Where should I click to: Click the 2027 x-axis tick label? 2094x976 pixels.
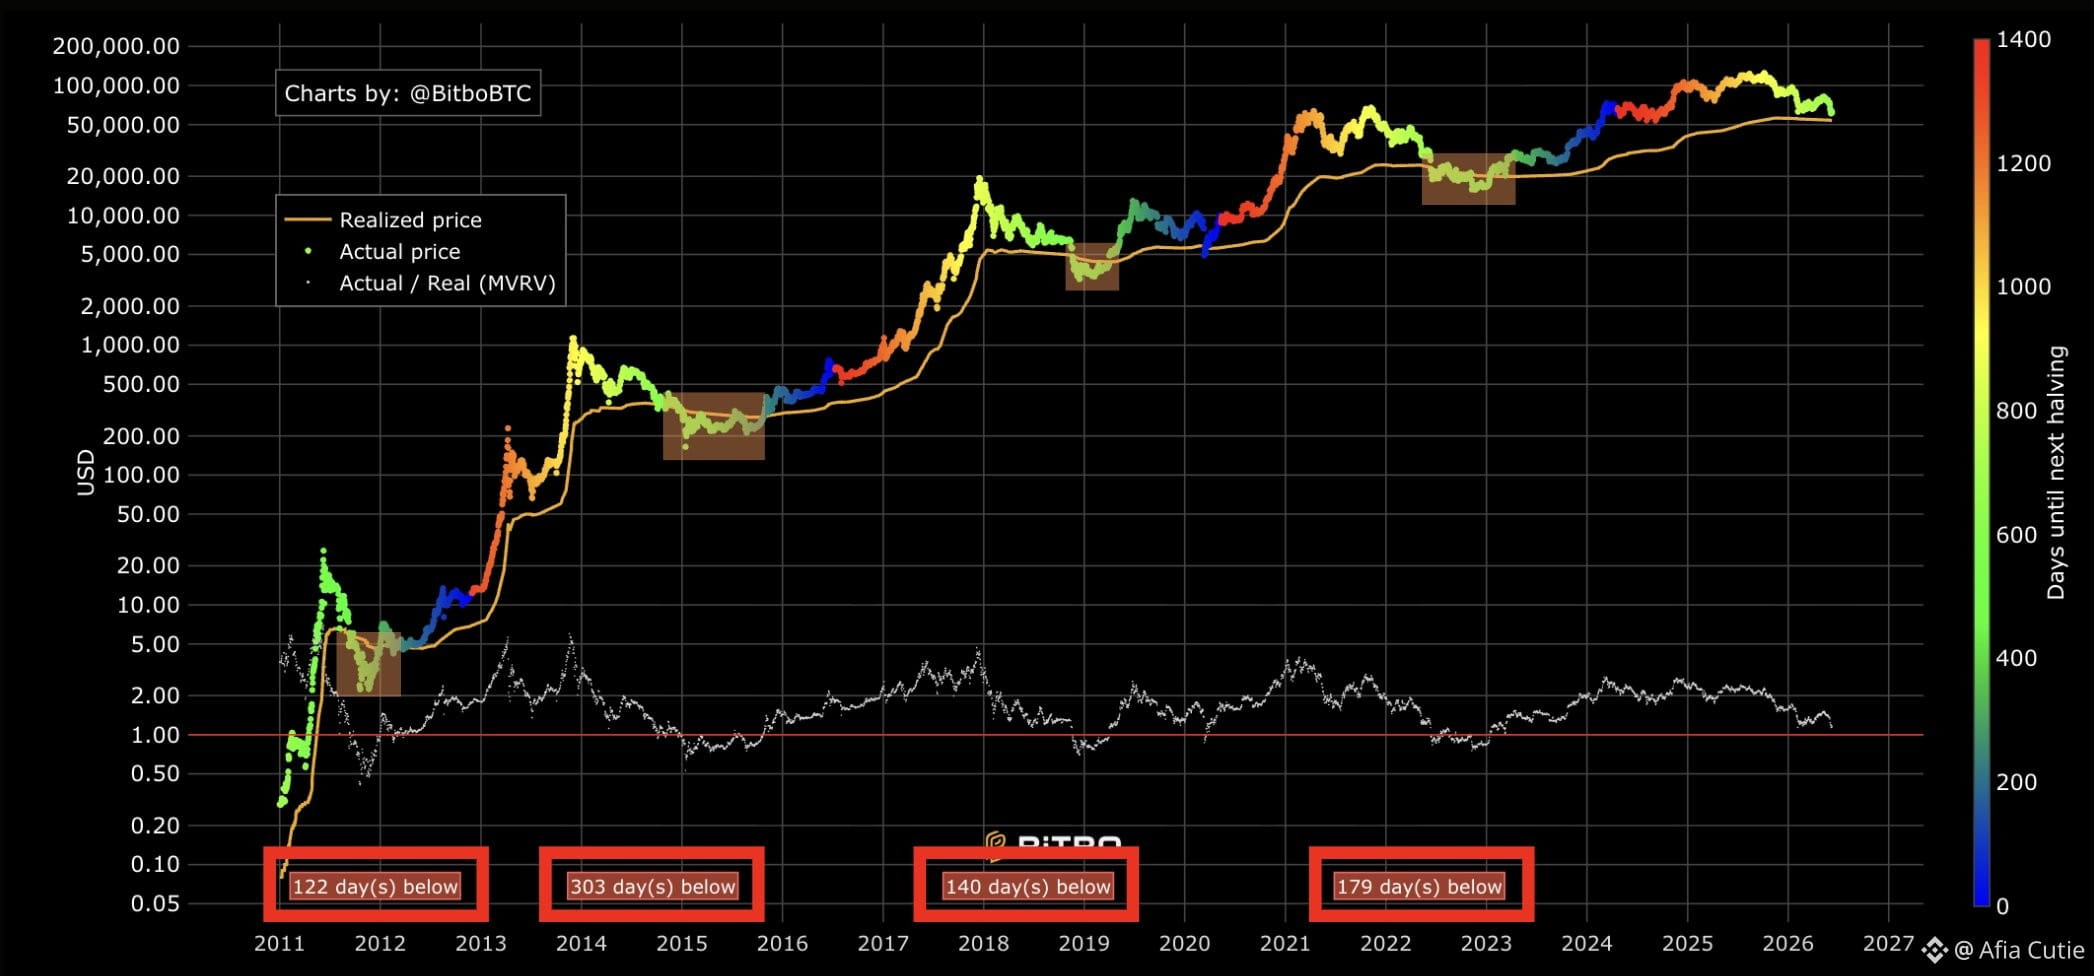[1888, 943]
